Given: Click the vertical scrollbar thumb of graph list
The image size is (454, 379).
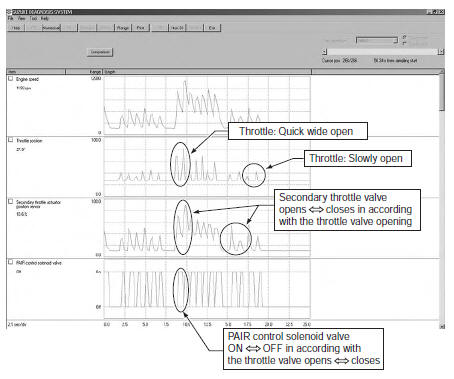Looking at the screenshot, I should pos(442,92).
